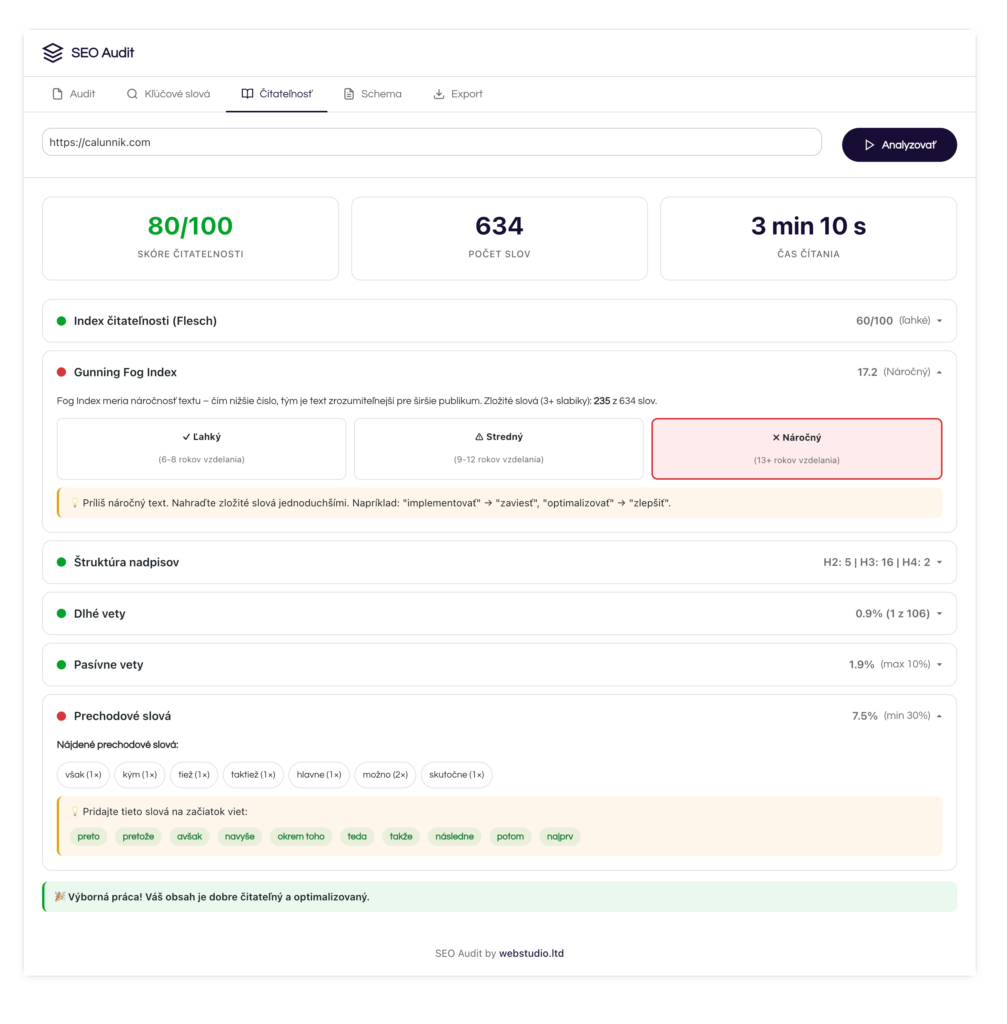Click the SEO Audit layers logo icon
1007x1024 pixels.
(x=53, y=52)
